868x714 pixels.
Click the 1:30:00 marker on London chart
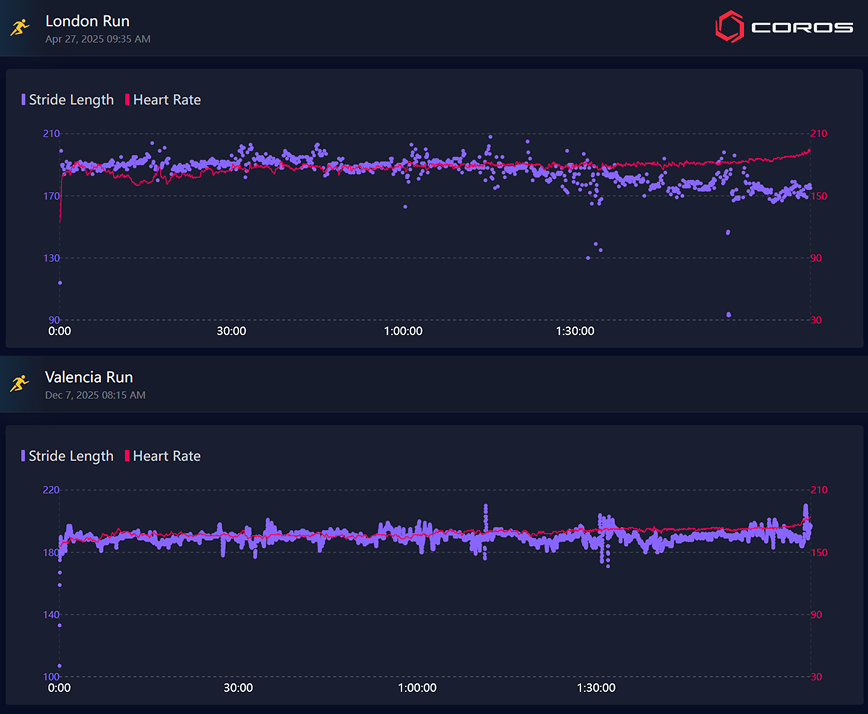(x=575, y=331)
